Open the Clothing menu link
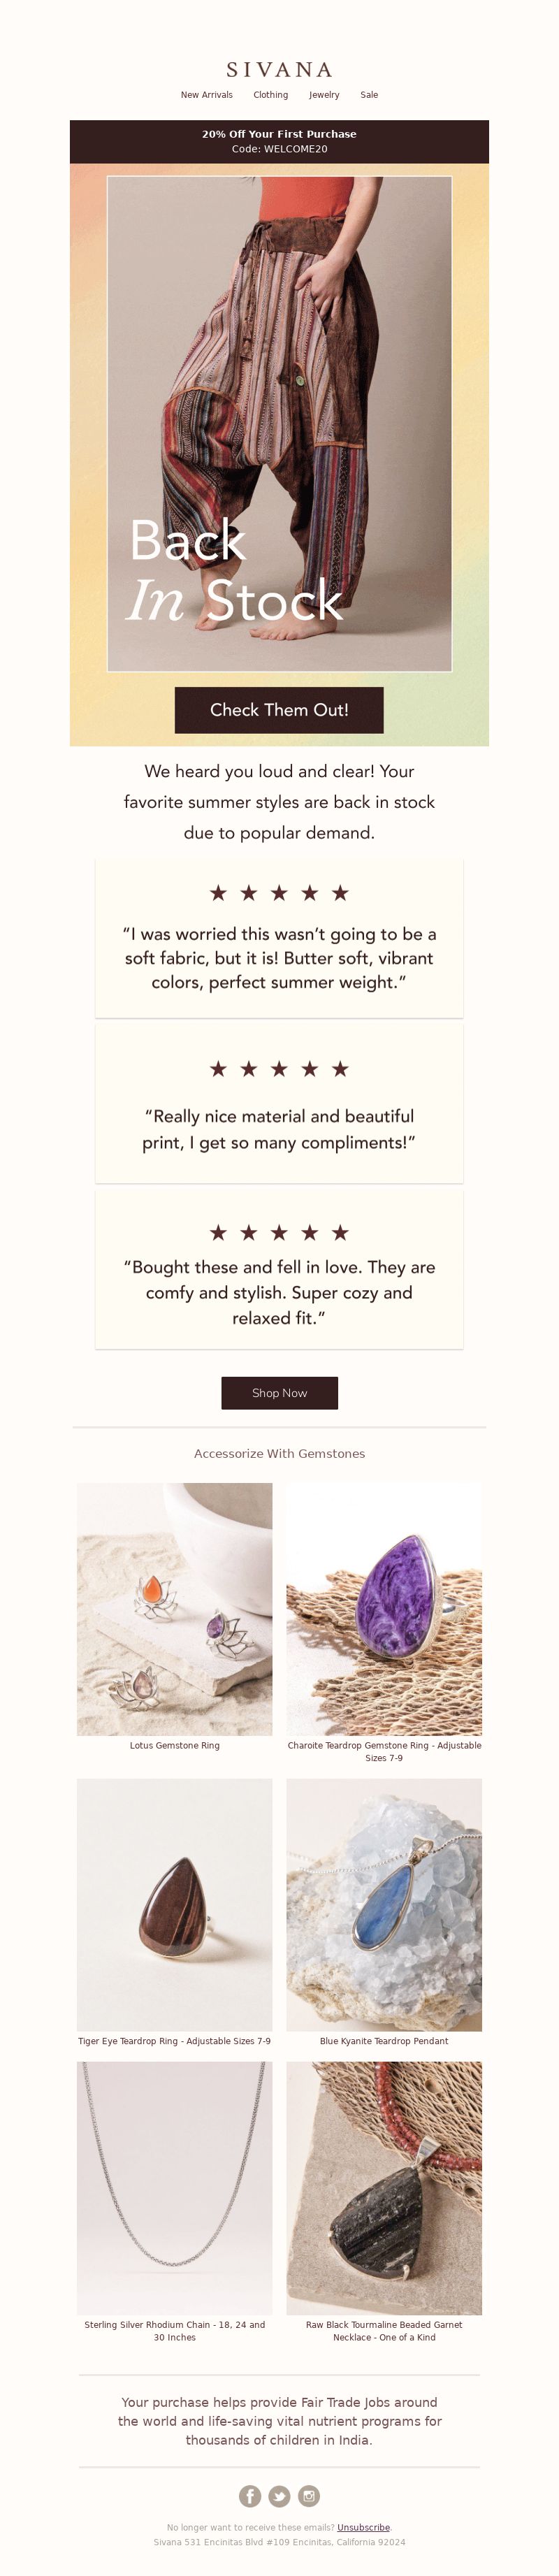The width and height of the screenshot is (559, 2576). pyautogui.click(x=270, y=95)
